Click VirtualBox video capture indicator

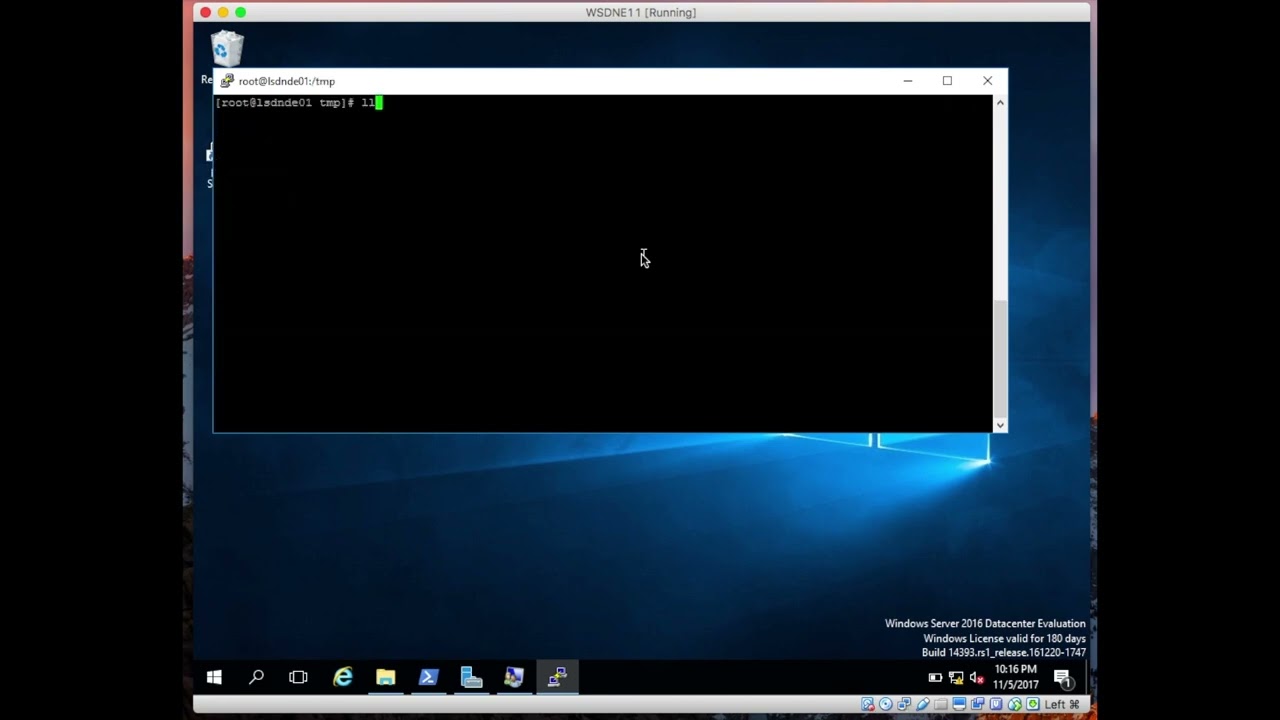point(978,704)
